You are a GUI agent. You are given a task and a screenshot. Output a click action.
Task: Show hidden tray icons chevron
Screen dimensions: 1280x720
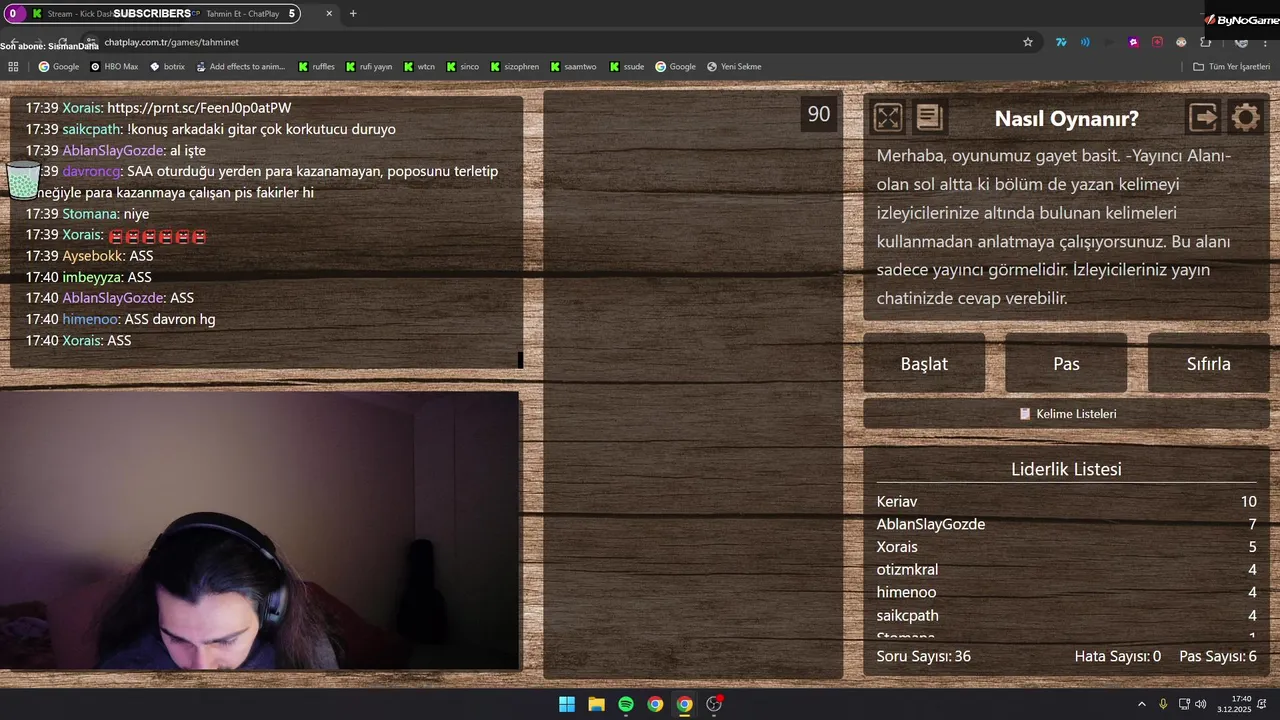(x=1142, y=704)
